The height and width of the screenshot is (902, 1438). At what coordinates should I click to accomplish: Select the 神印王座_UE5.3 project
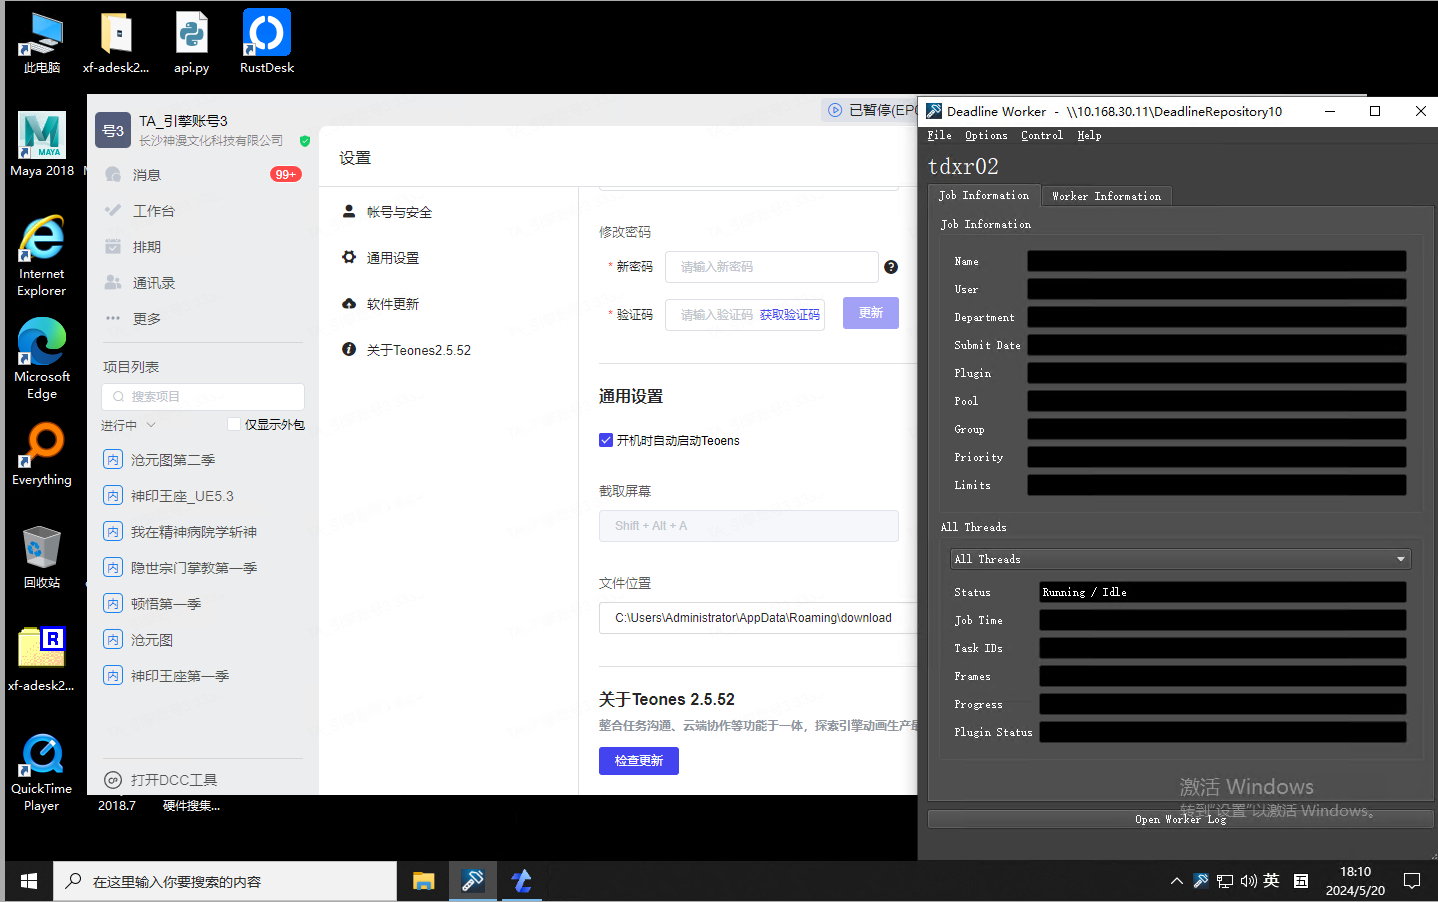(181, 496)
